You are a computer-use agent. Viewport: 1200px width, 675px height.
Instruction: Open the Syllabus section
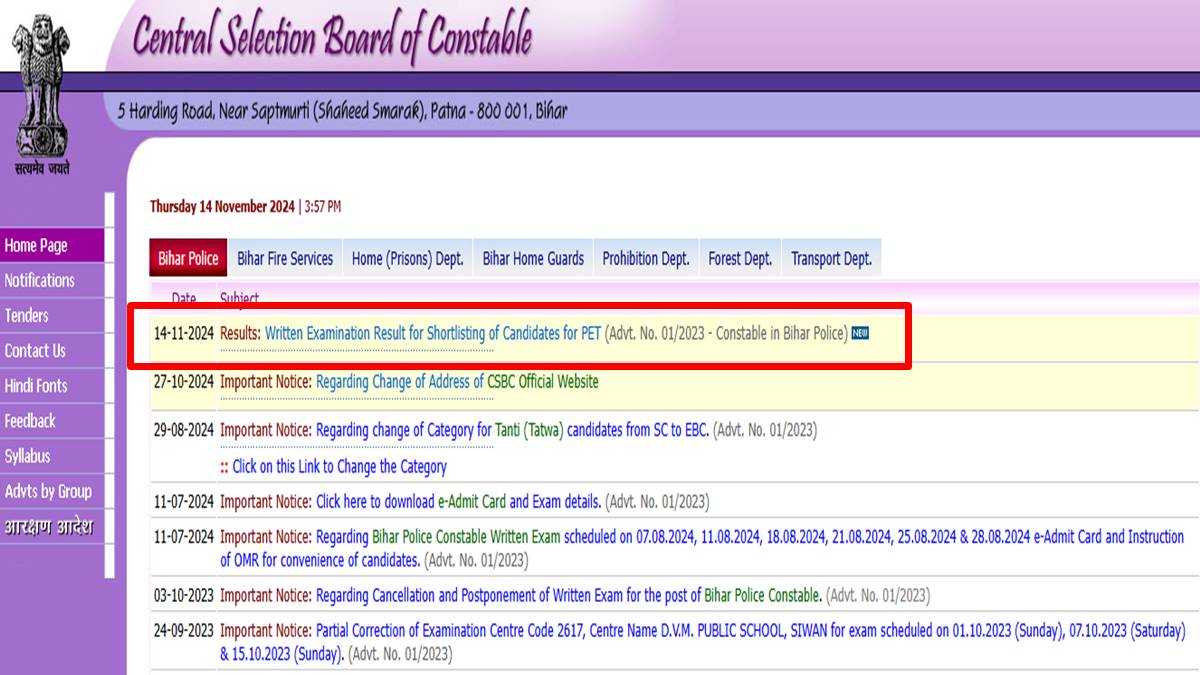click(30, 455)
